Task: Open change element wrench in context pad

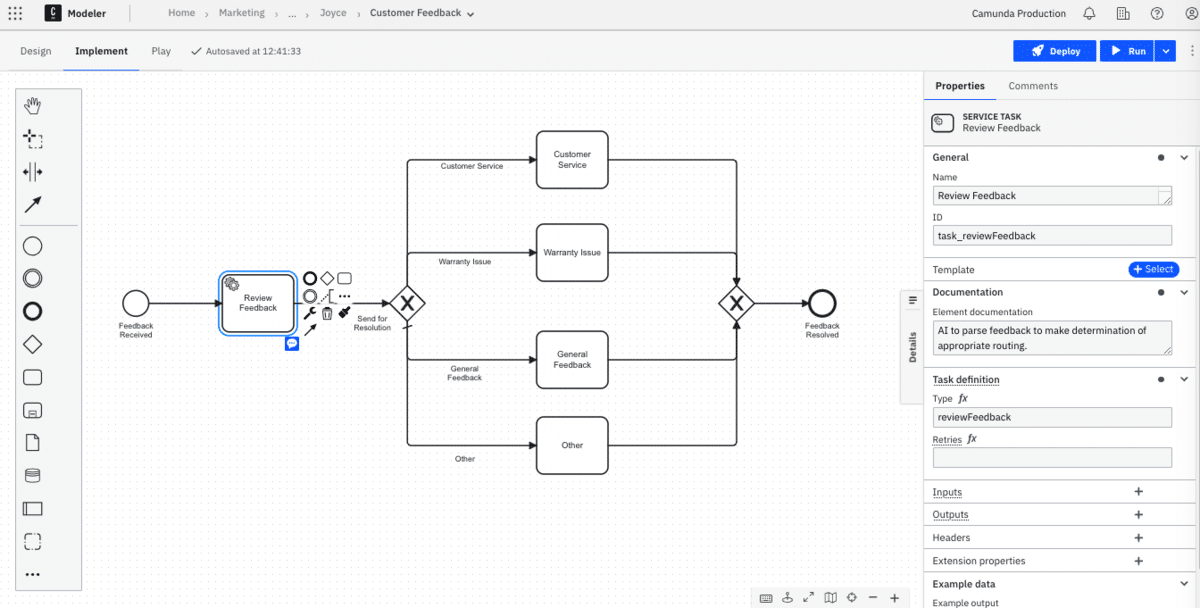Action: coord(310,313)
